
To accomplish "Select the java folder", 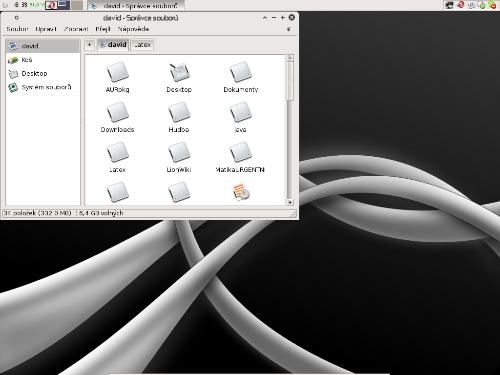I will (241, 117).
